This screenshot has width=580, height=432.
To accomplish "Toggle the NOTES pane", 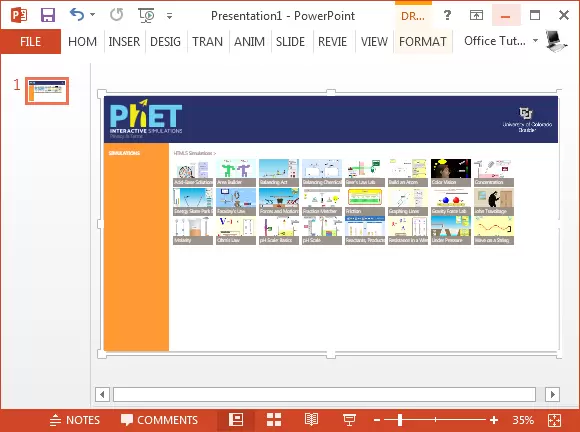I will 75,420.
